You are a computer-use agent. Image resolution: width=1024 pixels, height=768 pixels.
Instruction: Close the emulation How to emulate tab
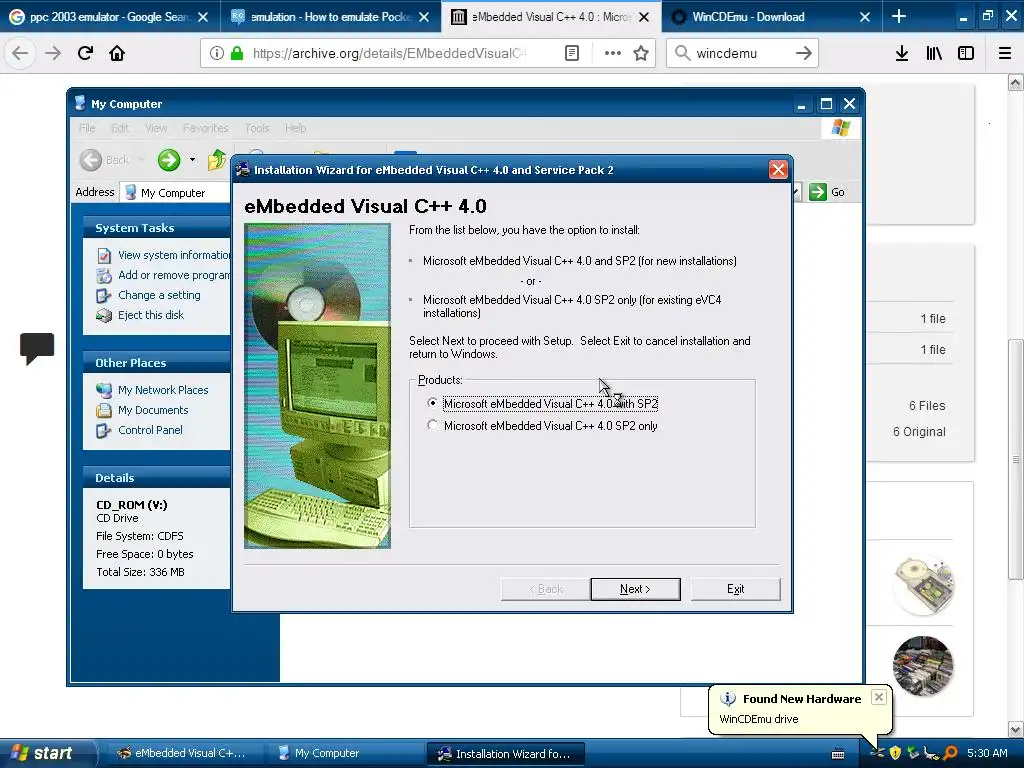[424, 17]
